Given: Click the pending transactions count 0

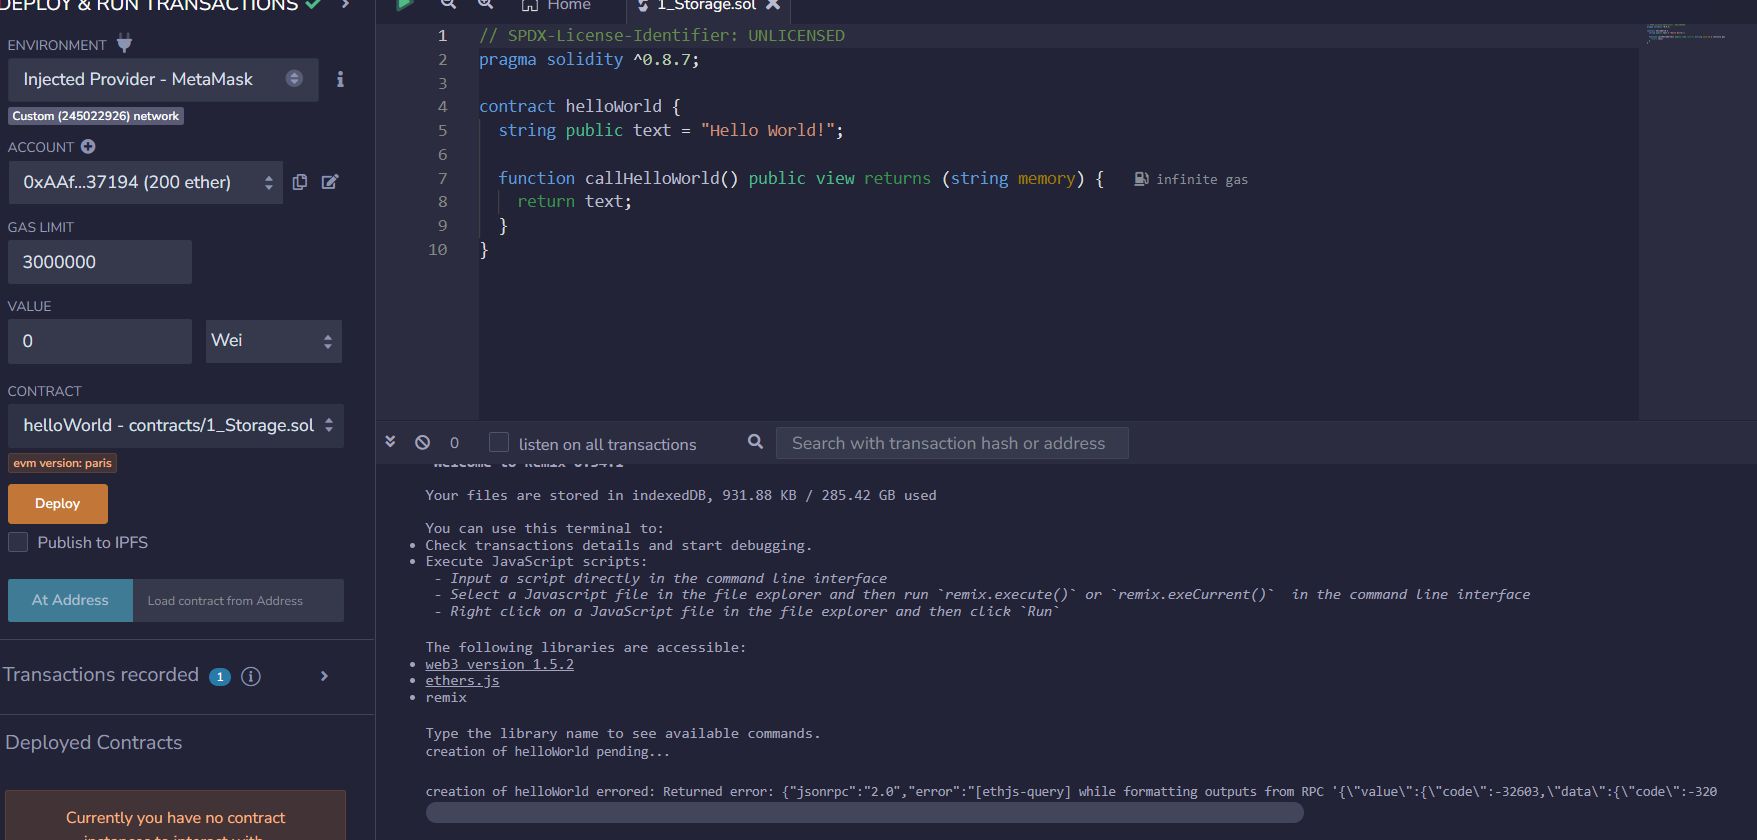Looking at the screenshot, I should coord(454,442).
